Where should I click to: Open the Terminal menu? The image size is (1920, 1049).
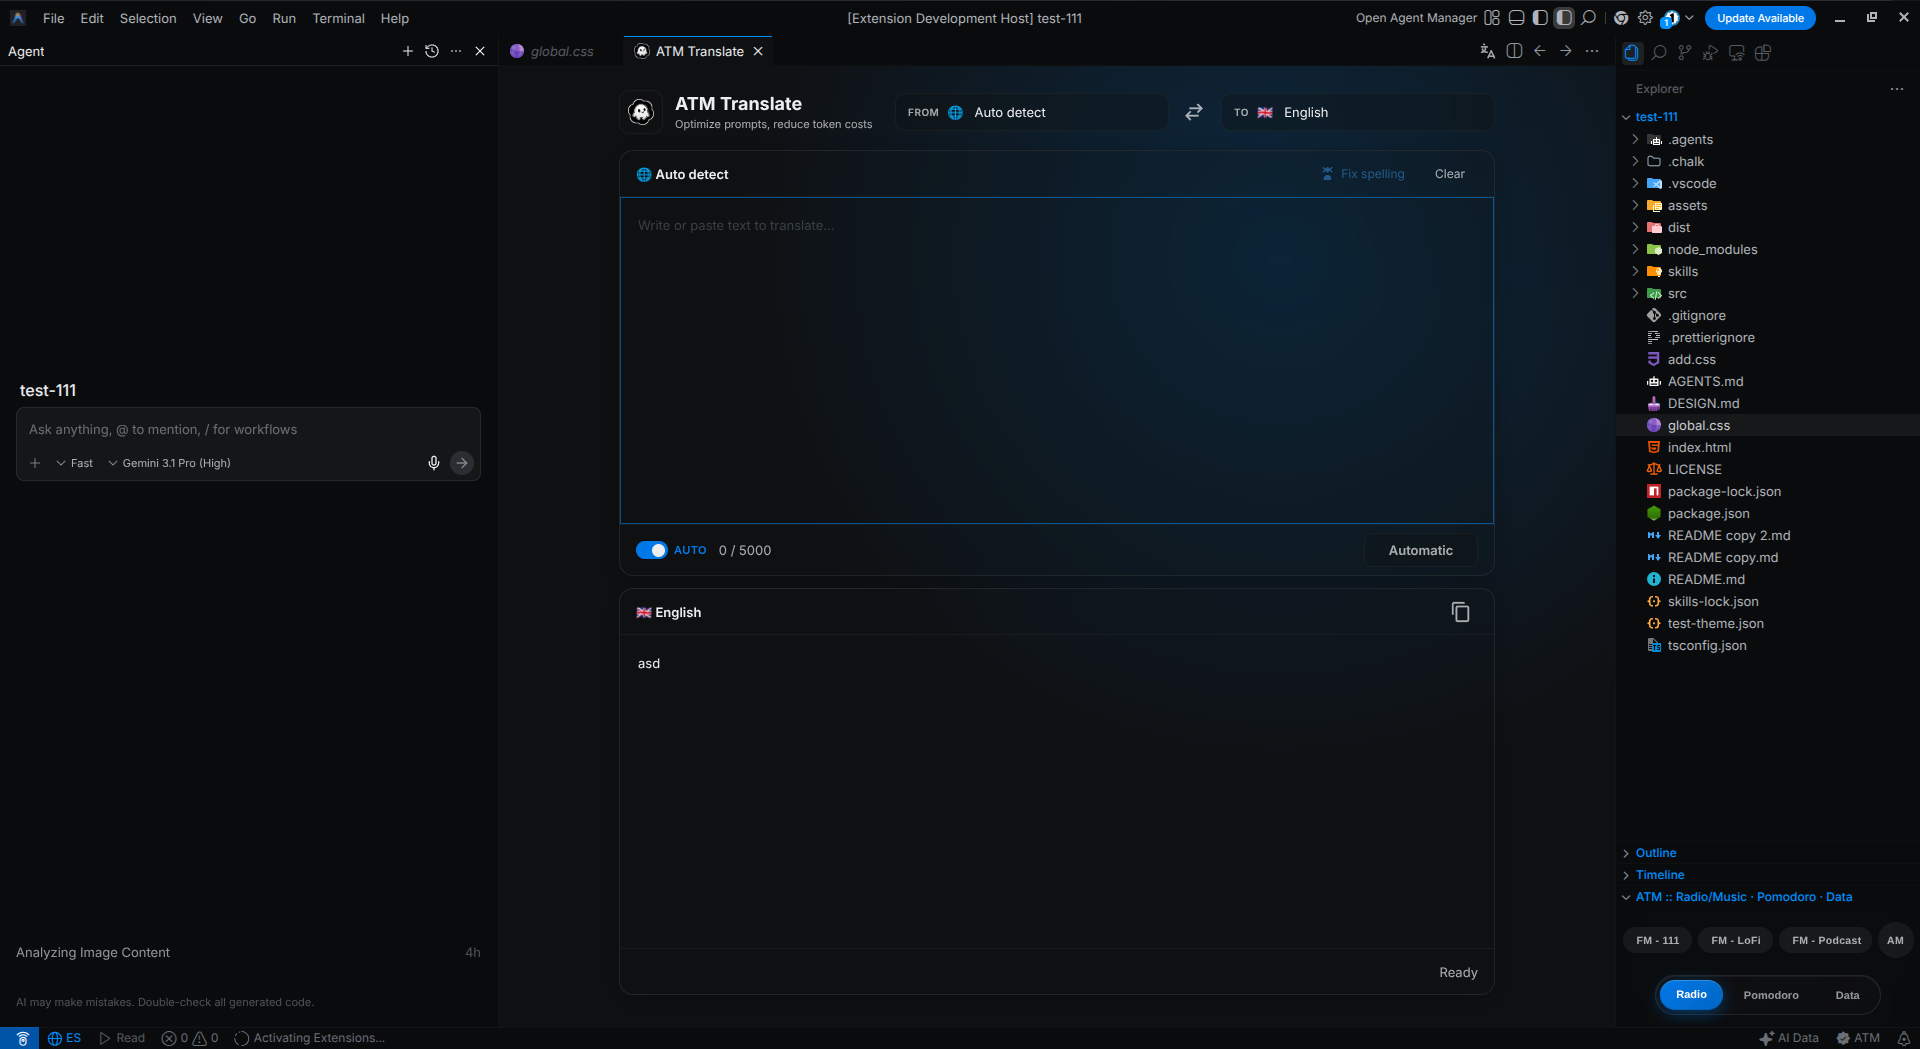click(x=338, y=18)
